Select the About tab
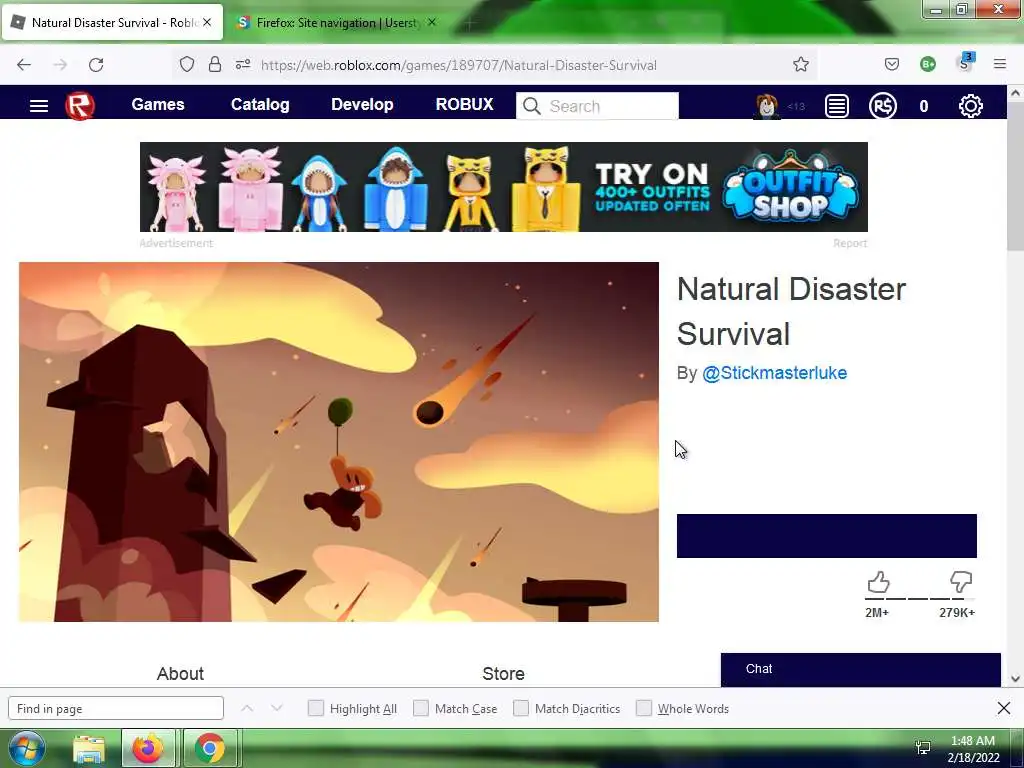 [x=180, y=674]
